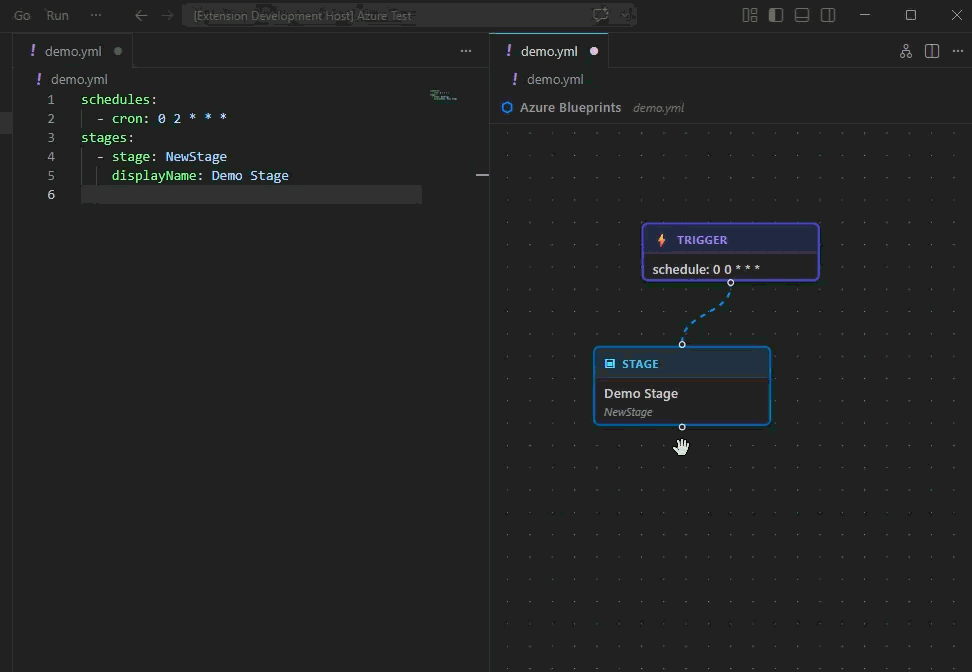
Task: Click the dashed edge between trigger and stage
Action: (x=706, y=314)
